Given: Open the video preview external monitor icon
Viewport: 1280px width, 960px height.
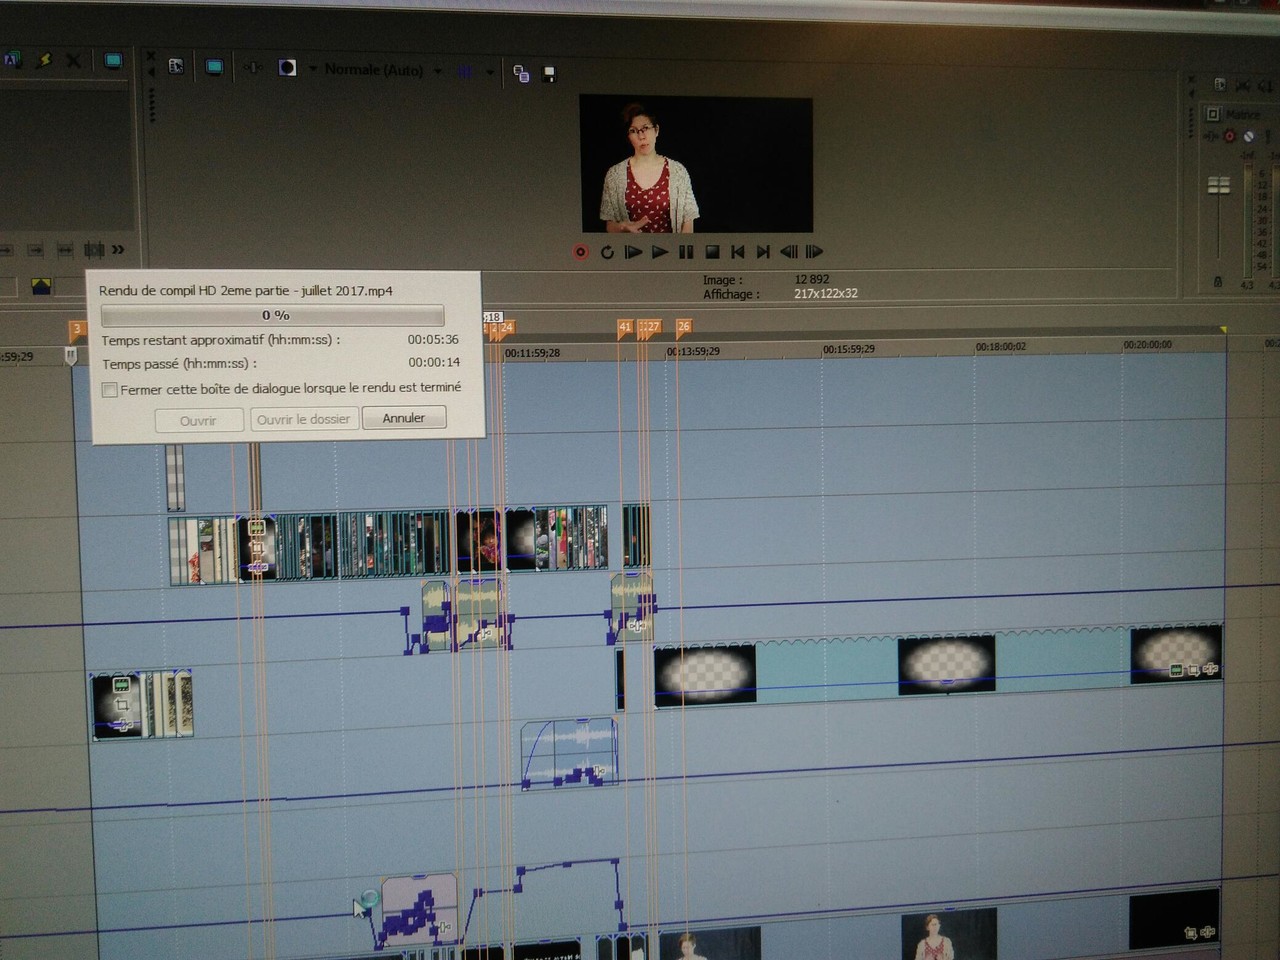Looking at the screenshot, I should [x=214, y=67].
